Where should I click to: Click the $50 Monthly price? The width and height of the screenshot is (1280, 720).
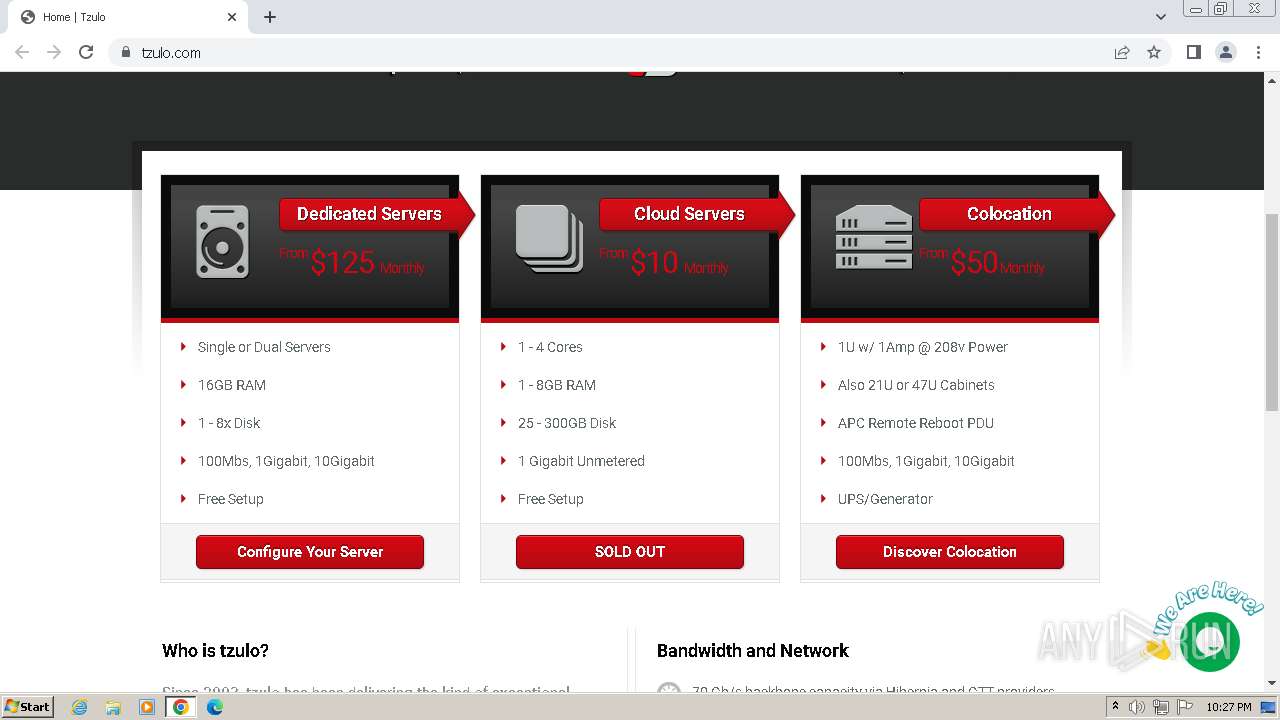[x=982, y=263]
